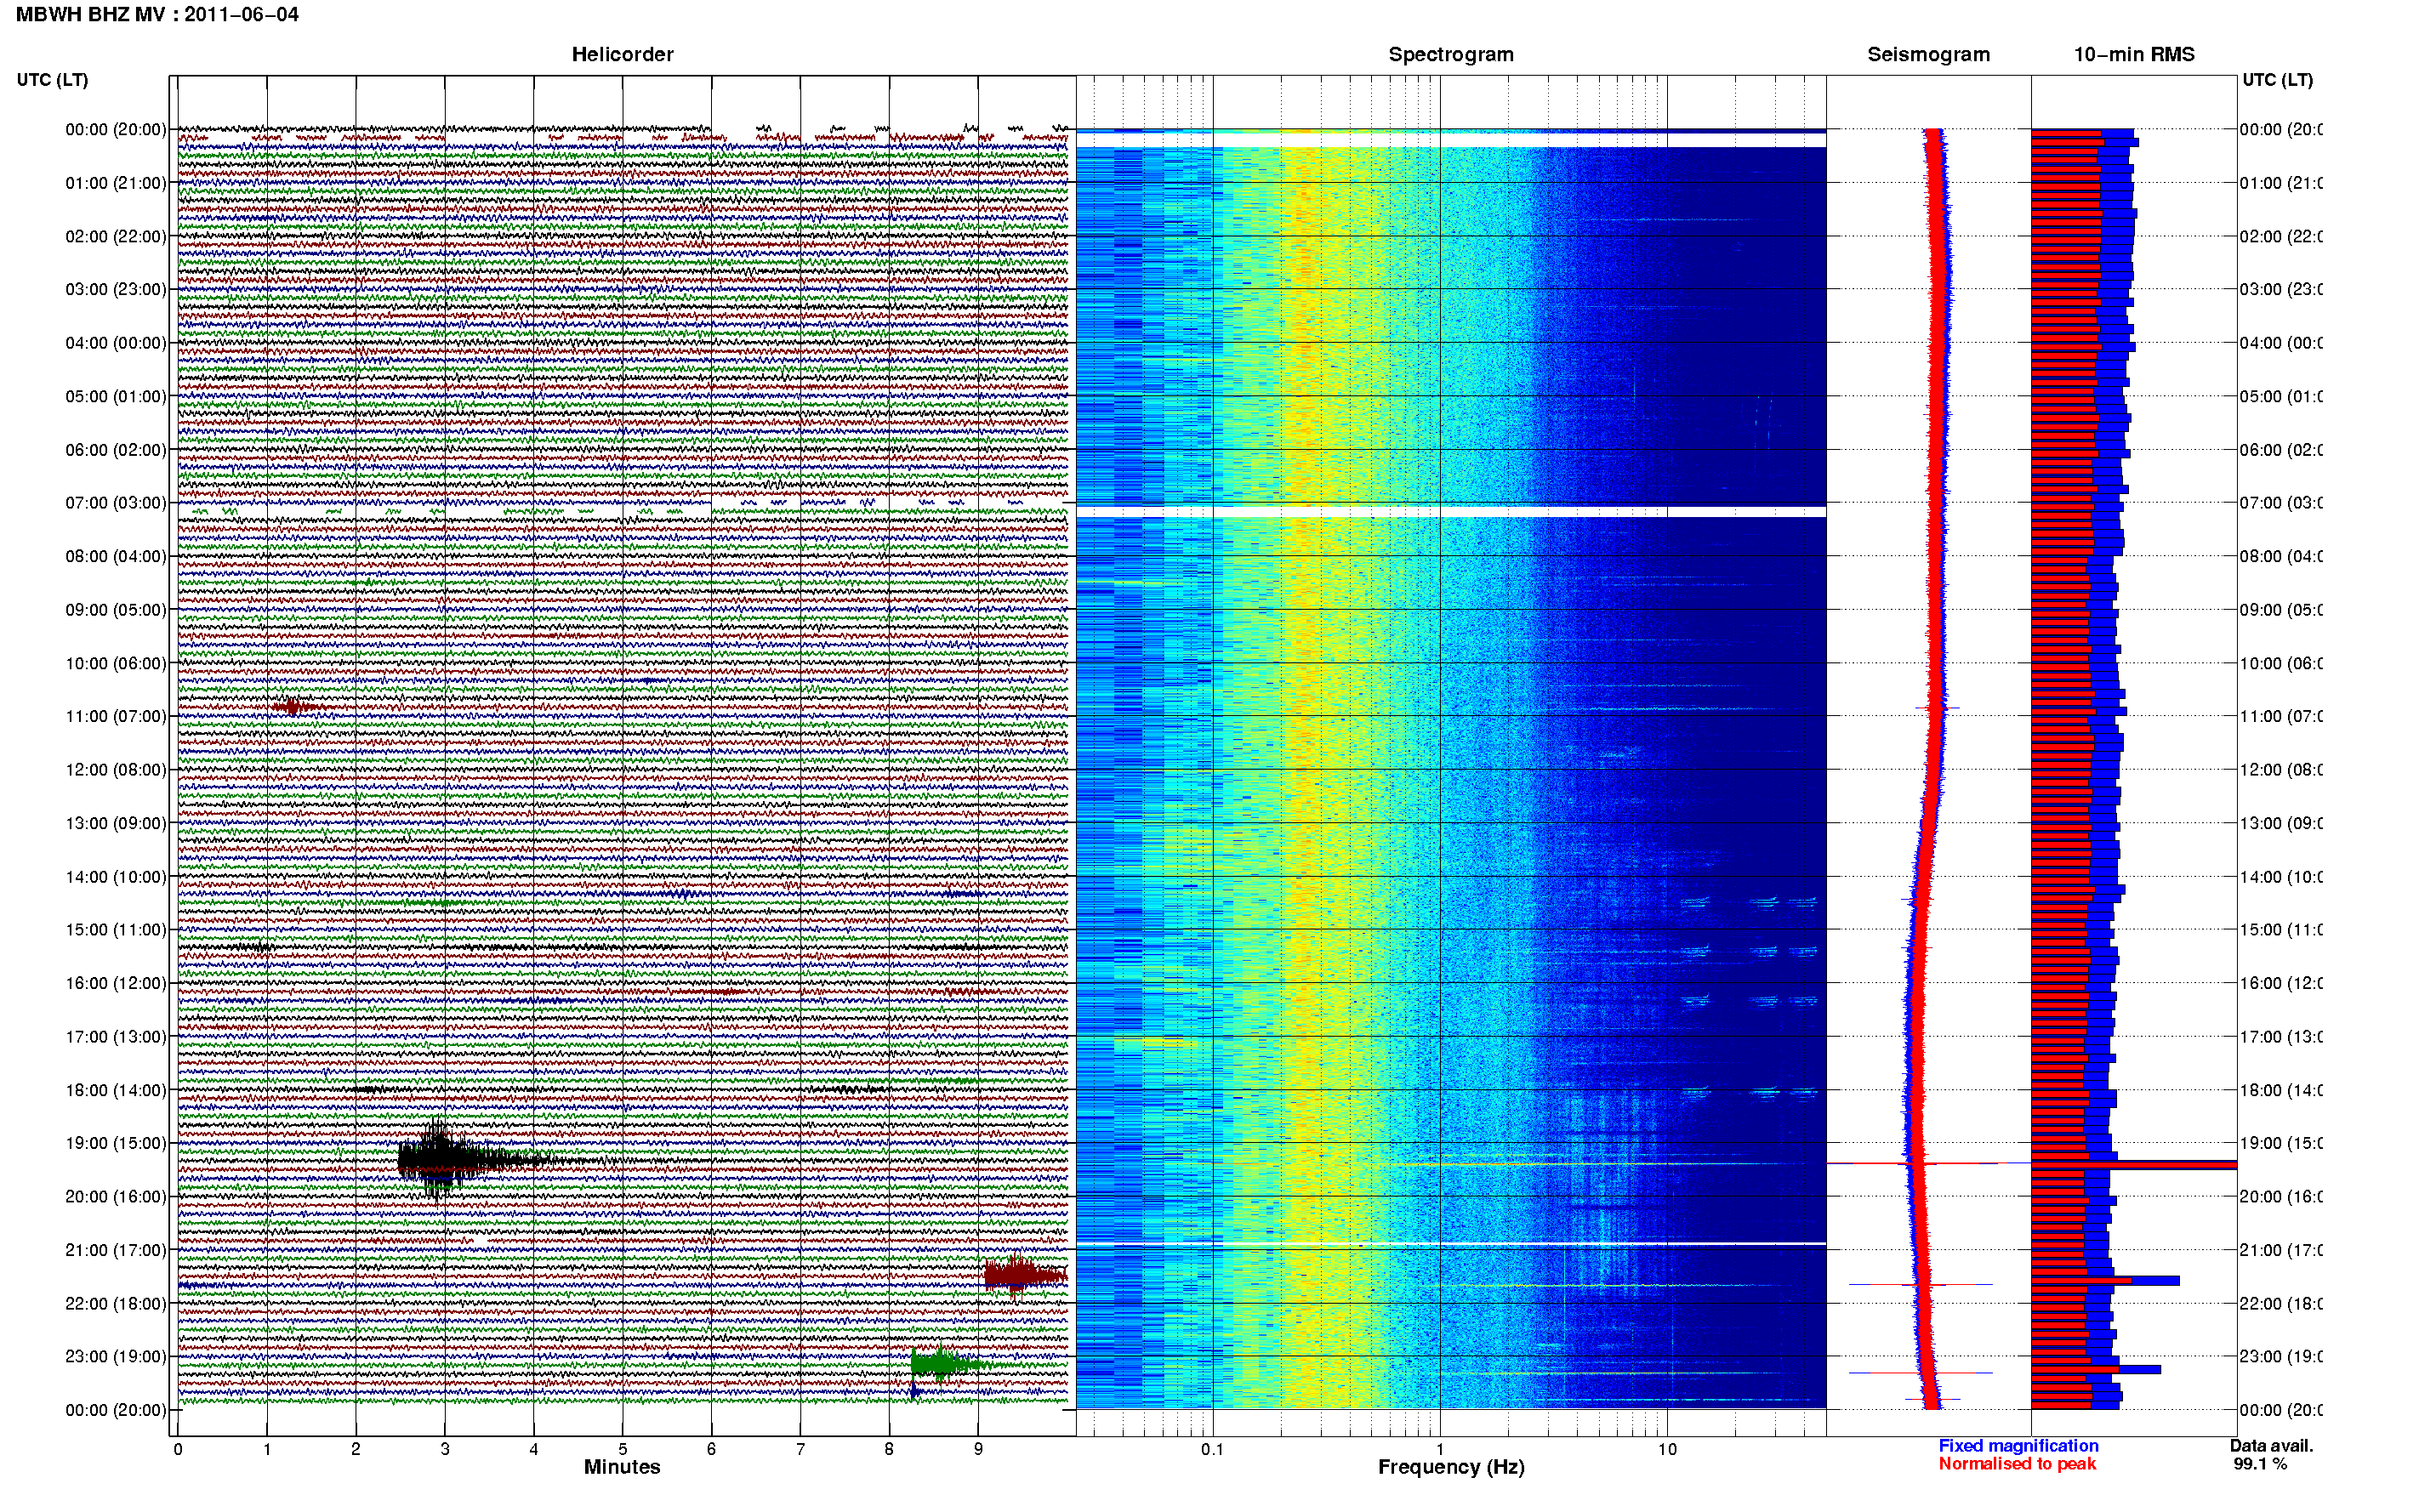
Task: Click the dark red event burst near 21:30
Action: [x=1025, y=1276]
